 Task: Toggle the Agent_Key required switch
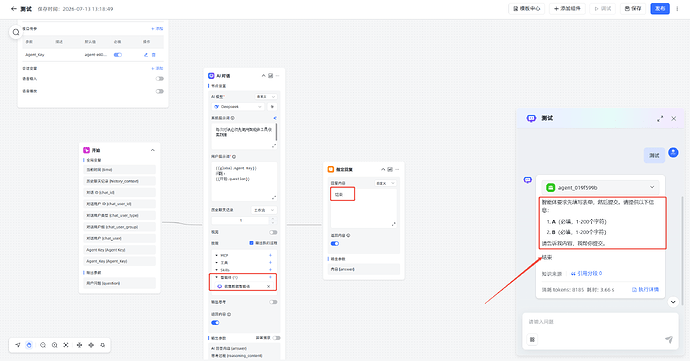tap(117, 55)
